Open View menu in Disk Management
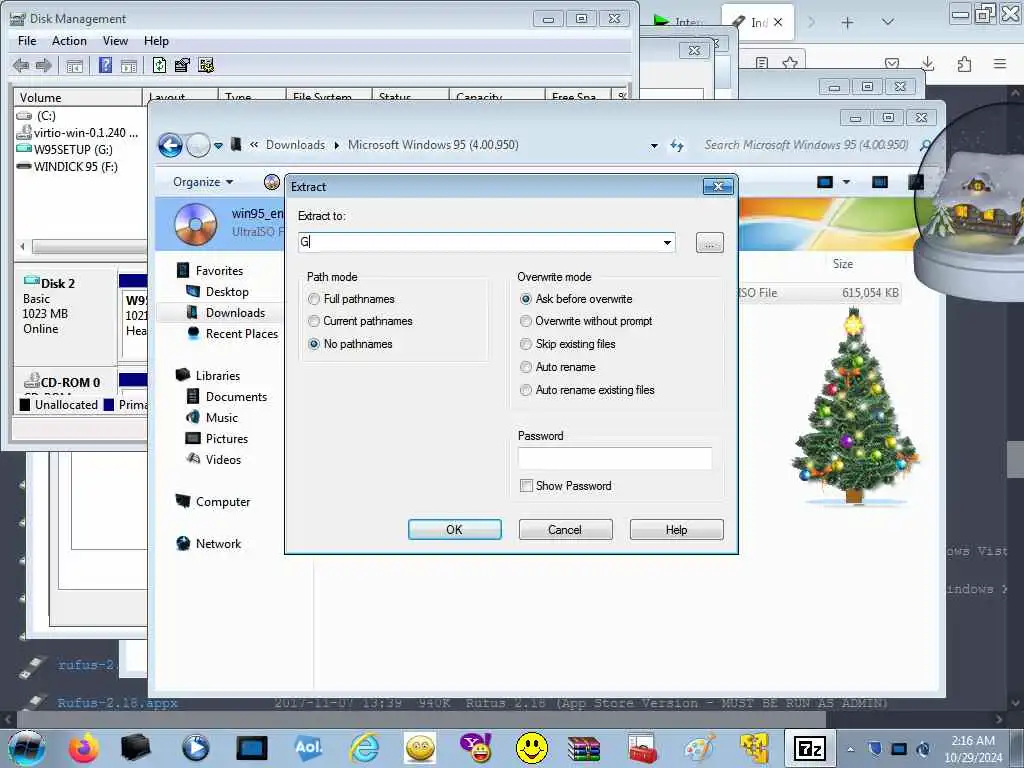 tap(115, 41)
